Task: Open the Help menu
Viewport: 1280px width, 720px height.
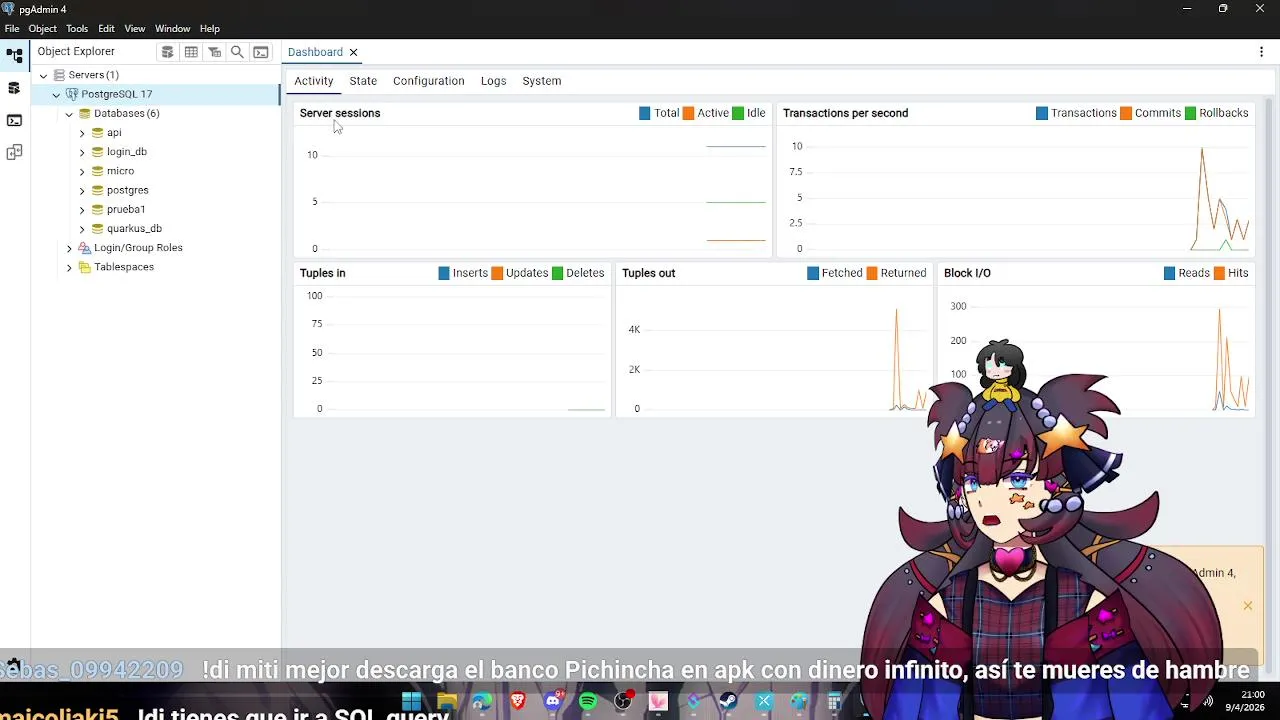Action: [209, 29]
